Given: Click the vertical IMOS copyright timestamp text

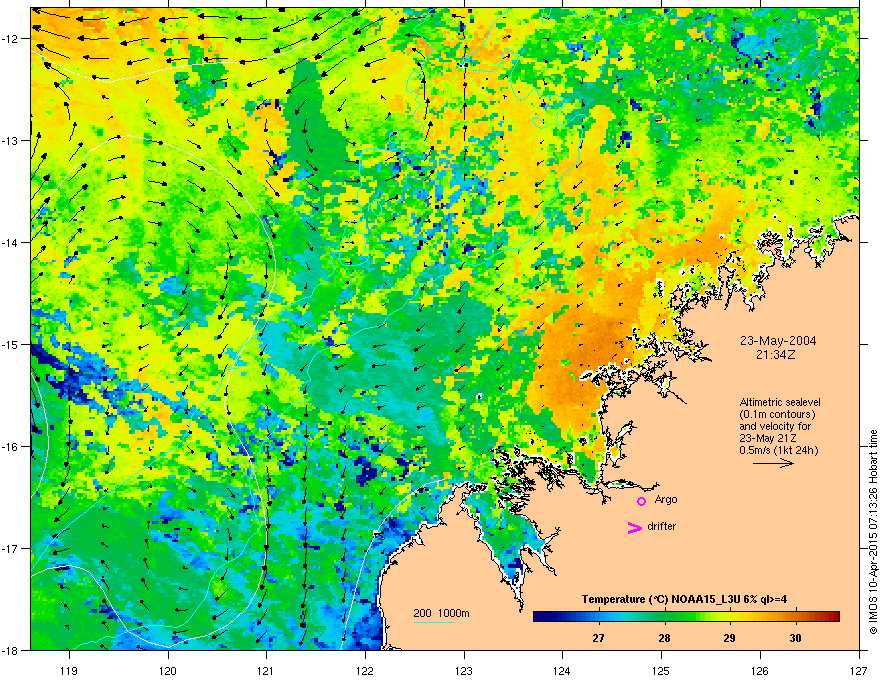Looking at the screenshot, I should tap(873, 531).
